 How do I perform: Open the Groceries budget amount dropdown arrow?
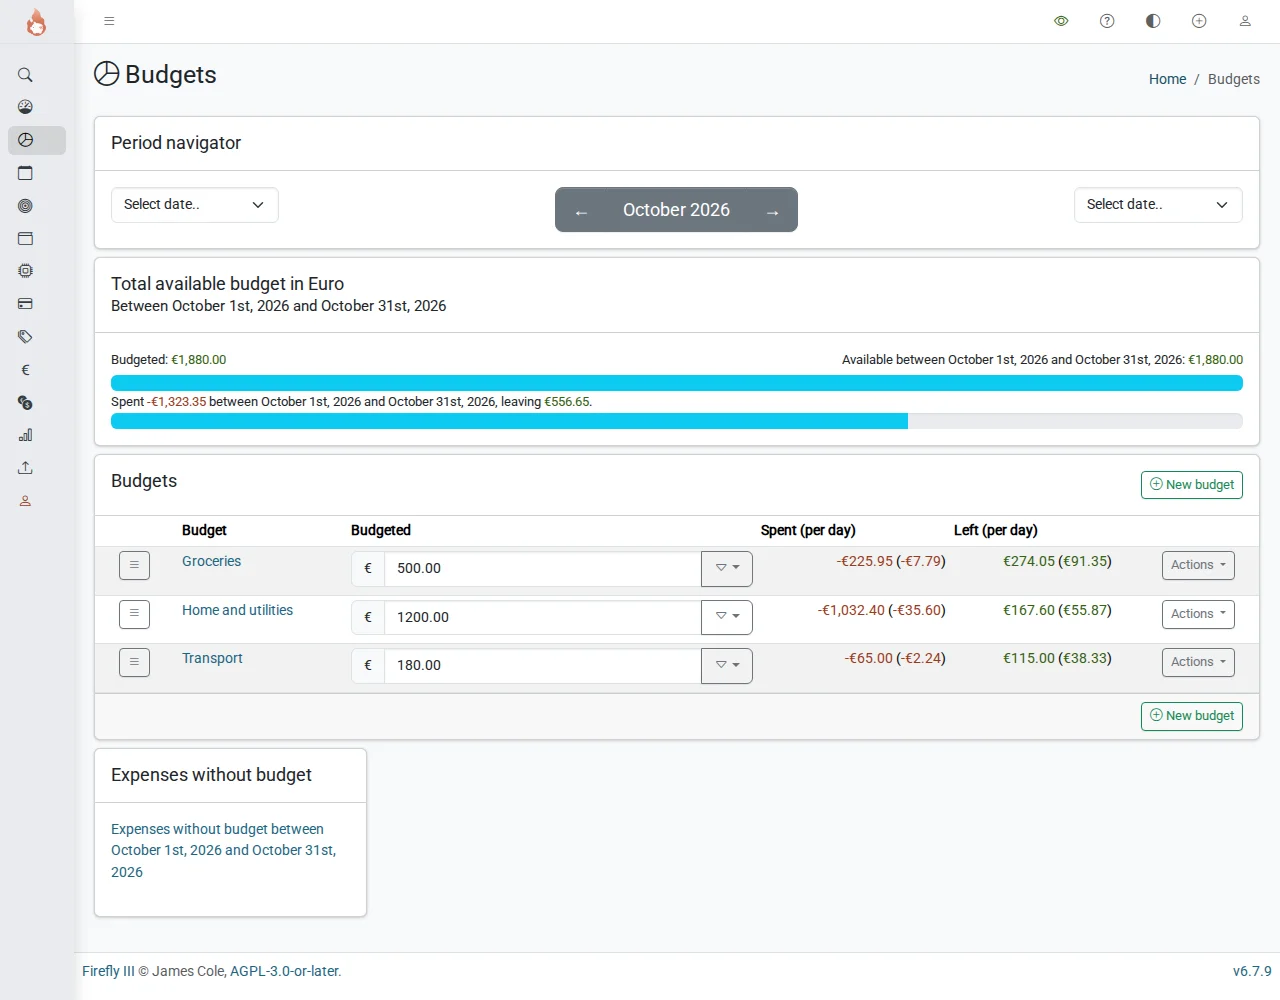coord(727,568)
